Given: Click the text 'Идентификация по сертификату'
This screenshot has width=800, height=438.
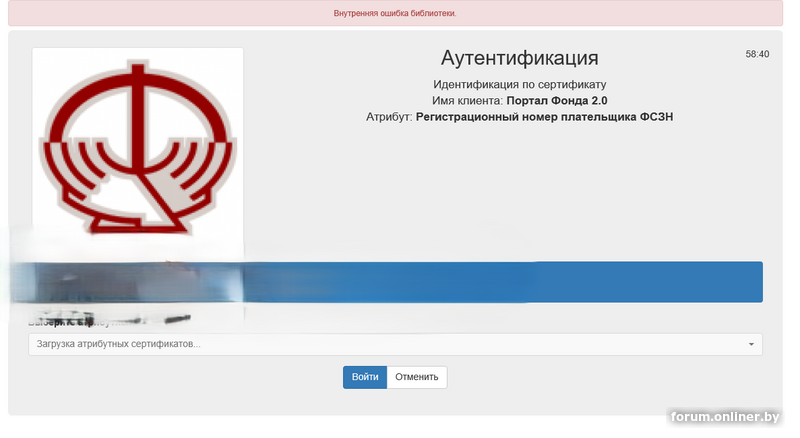Looking at the screenshot, I should pyautogui.click(x=519, y=84).
